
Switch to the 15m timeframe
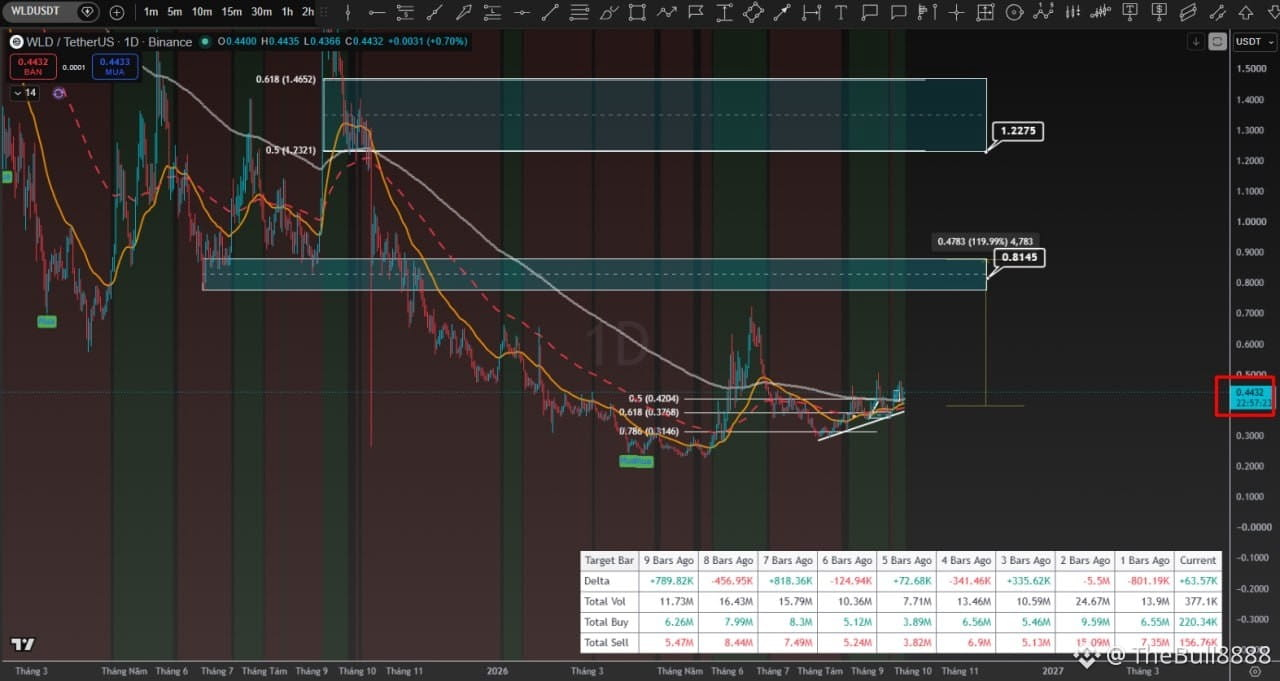click(x=231, y=12)
